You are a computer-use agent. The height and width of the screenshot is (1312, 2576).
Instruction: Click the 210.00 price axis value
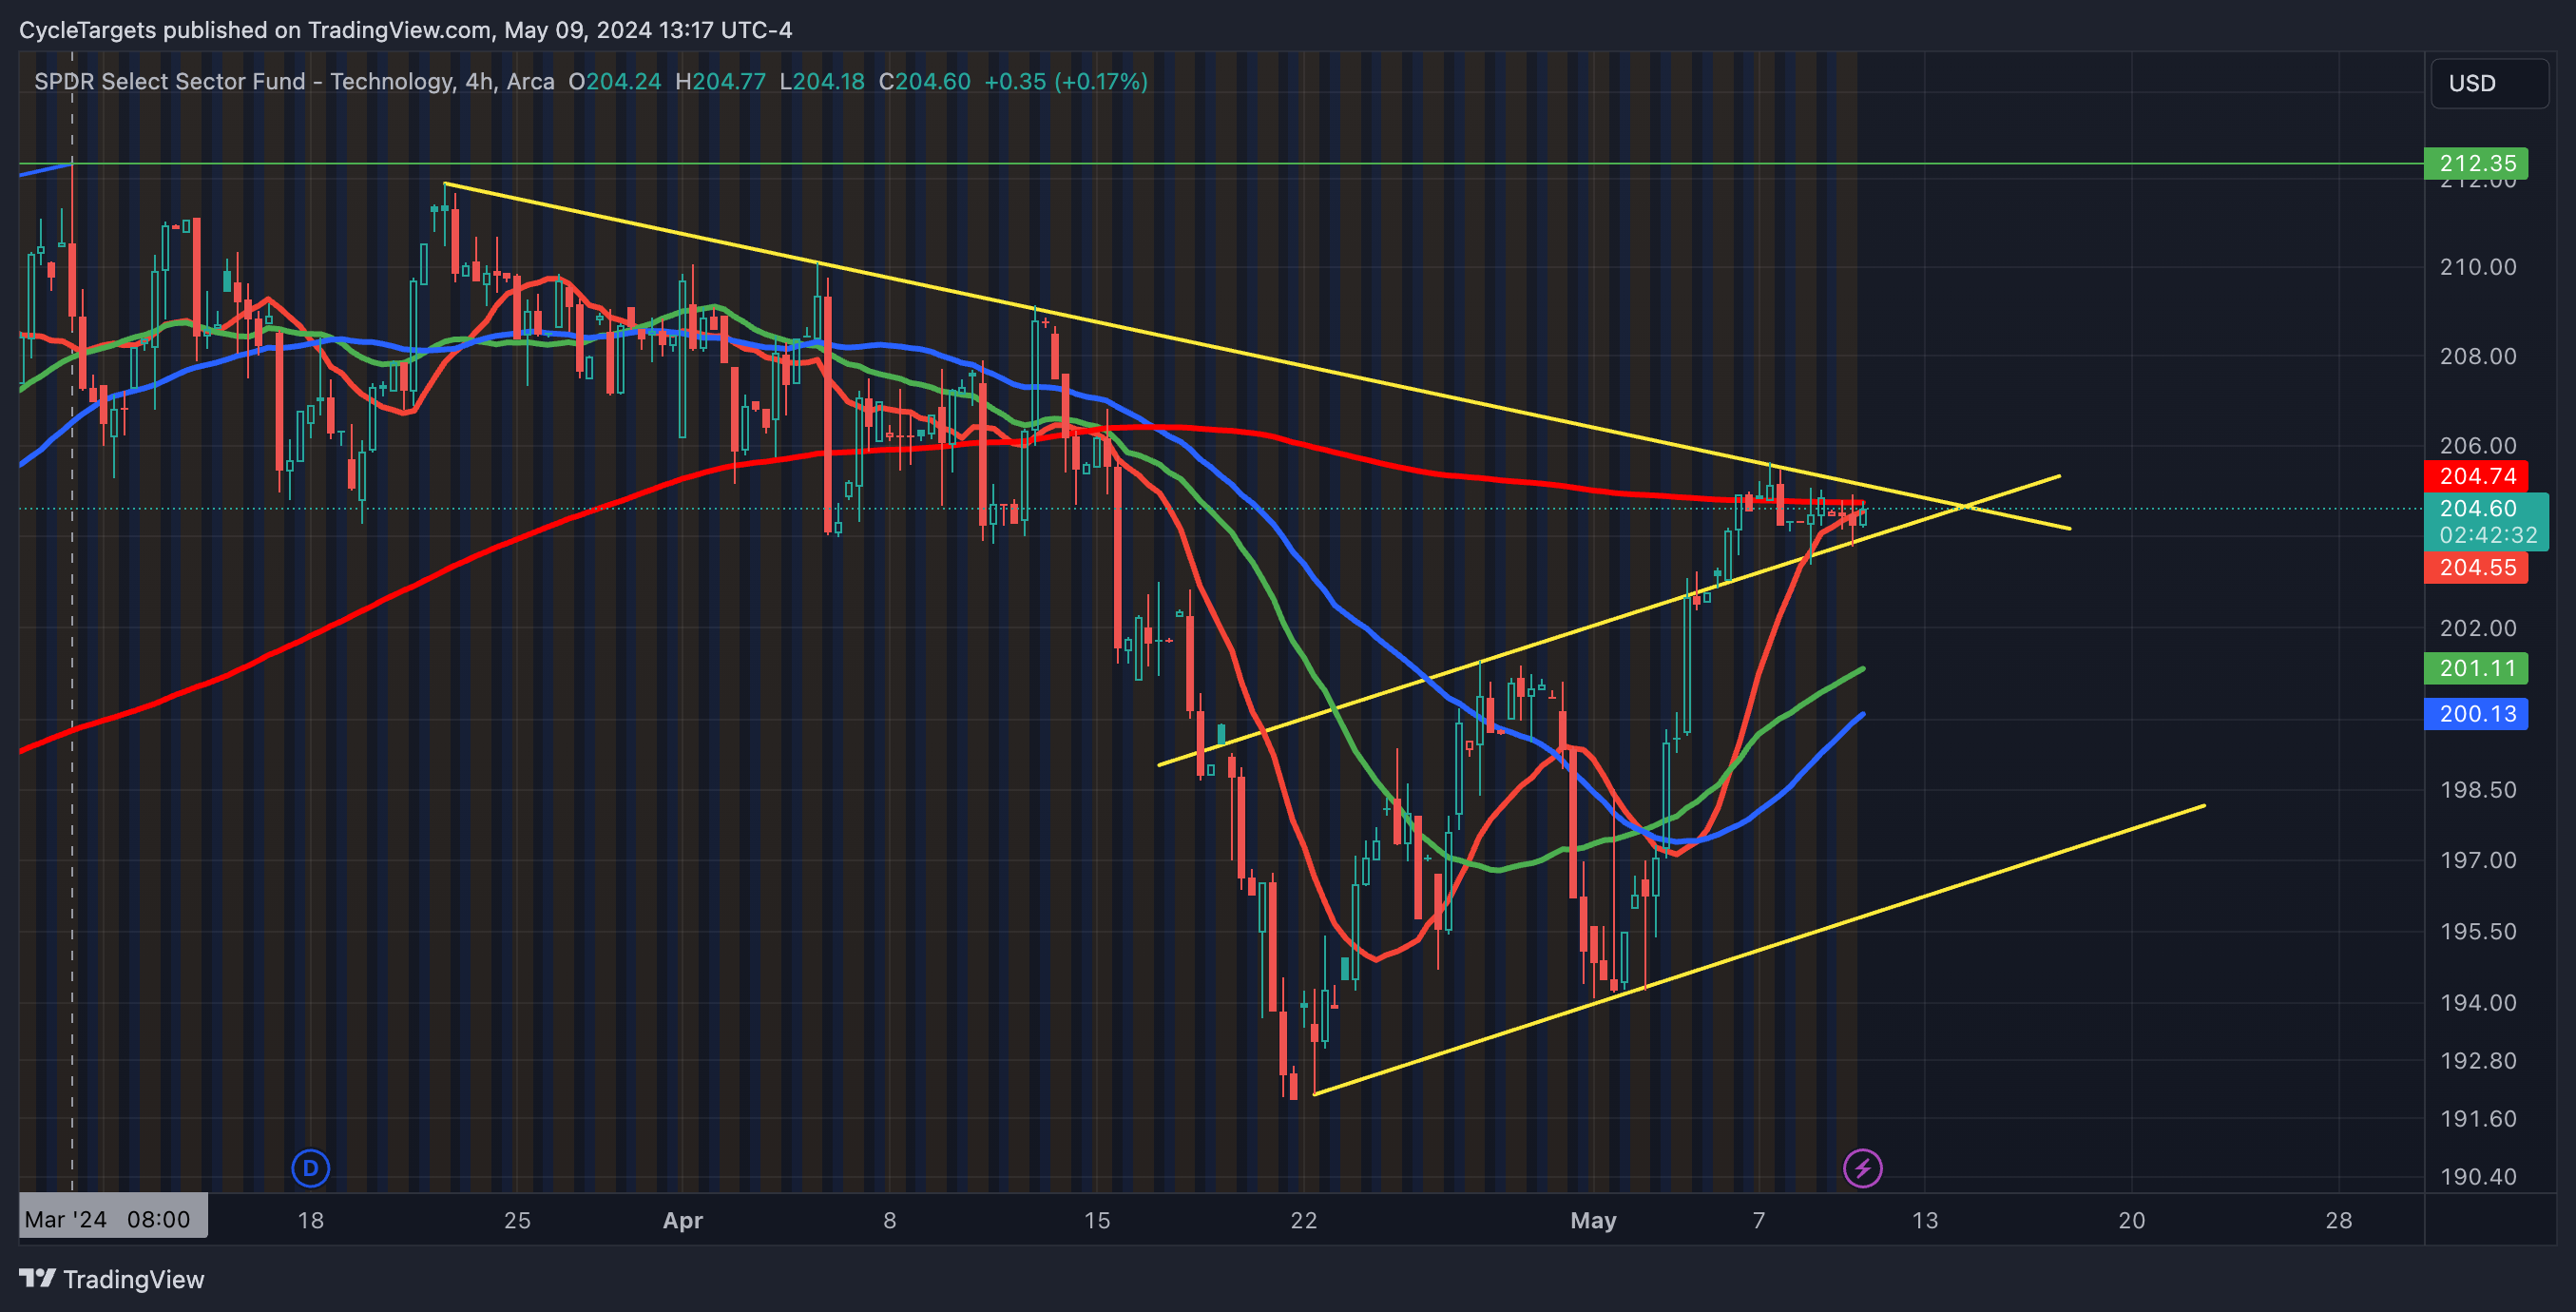2478,267
